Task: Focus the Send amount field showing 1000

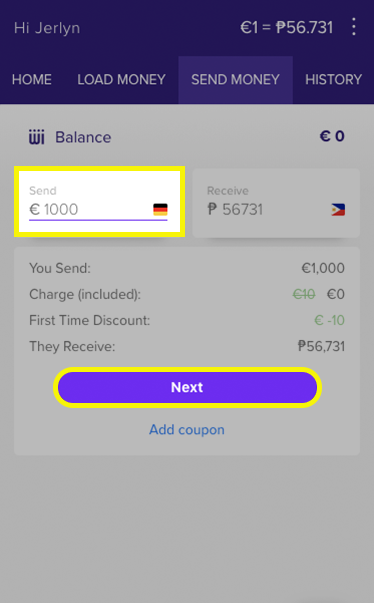Action: pyautogui.click(x=99, y=202)
